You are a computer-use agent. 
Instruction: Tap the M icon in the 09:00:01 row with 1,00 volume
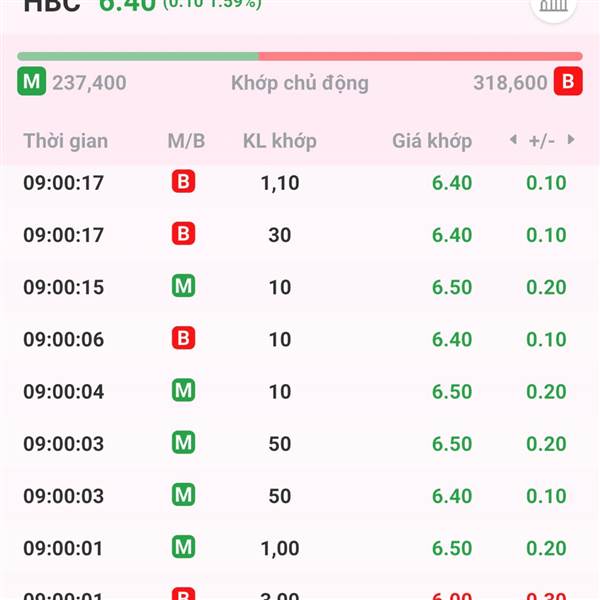[183, 547]
